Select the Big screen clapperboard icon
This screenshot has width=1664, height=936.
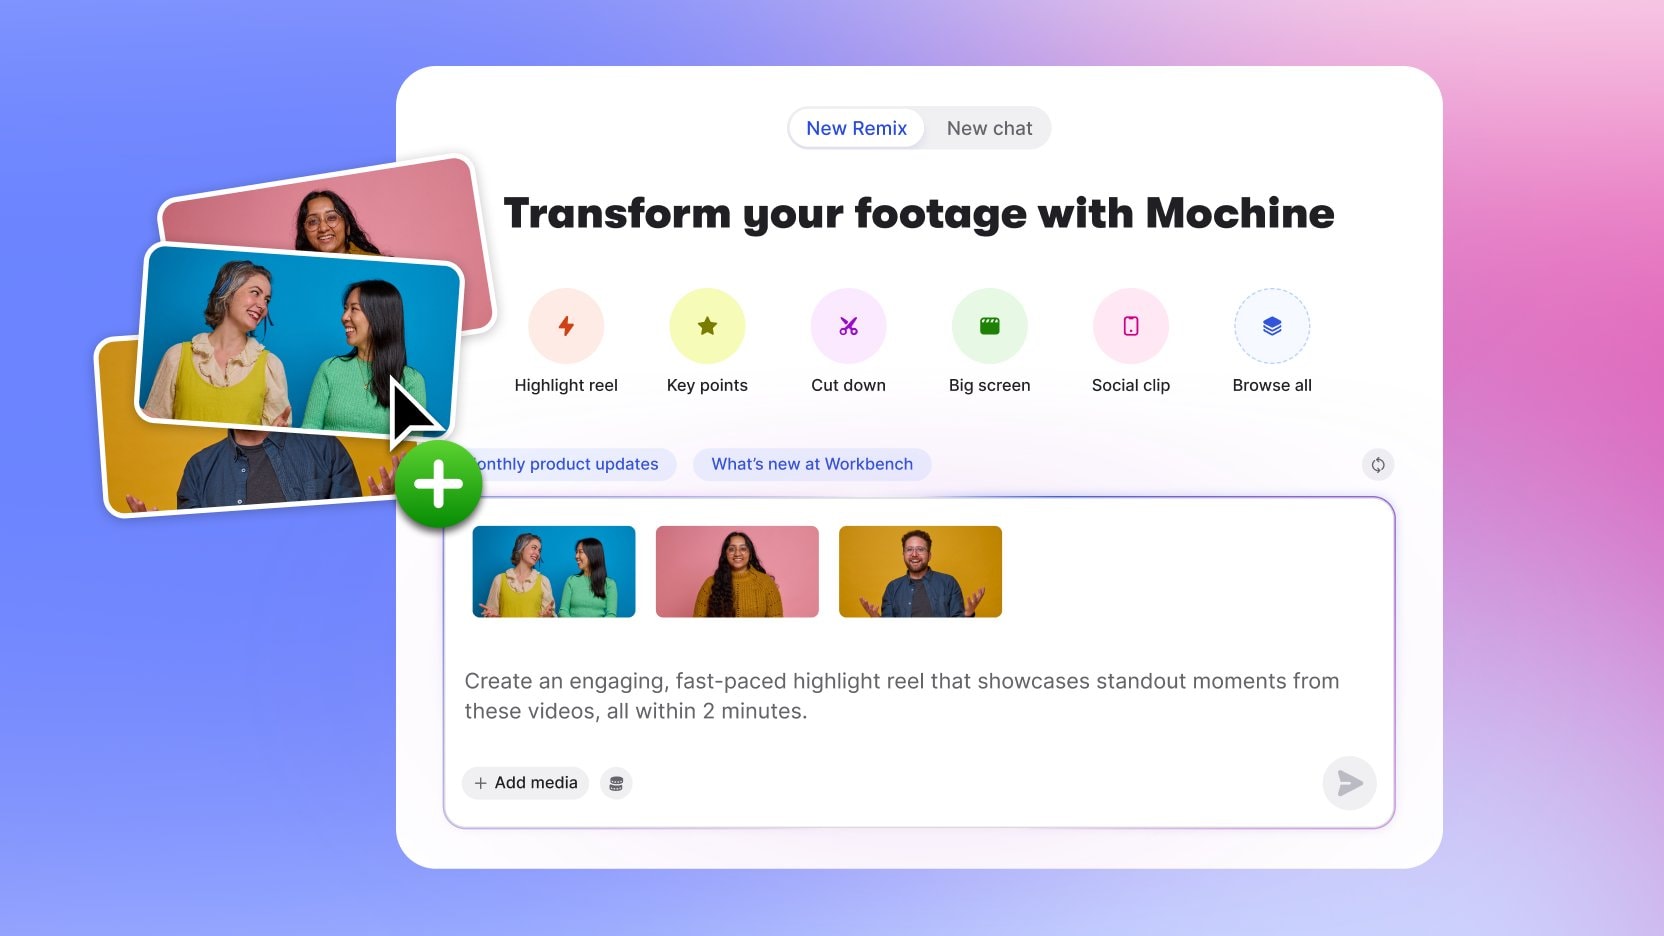tap(989, 326)
